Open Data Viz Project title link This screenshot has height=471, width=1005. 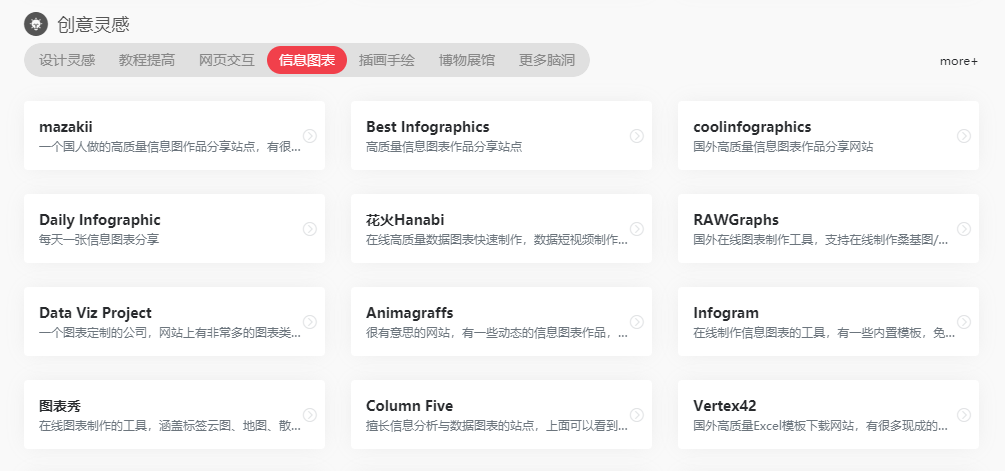(x=96, y=313)
